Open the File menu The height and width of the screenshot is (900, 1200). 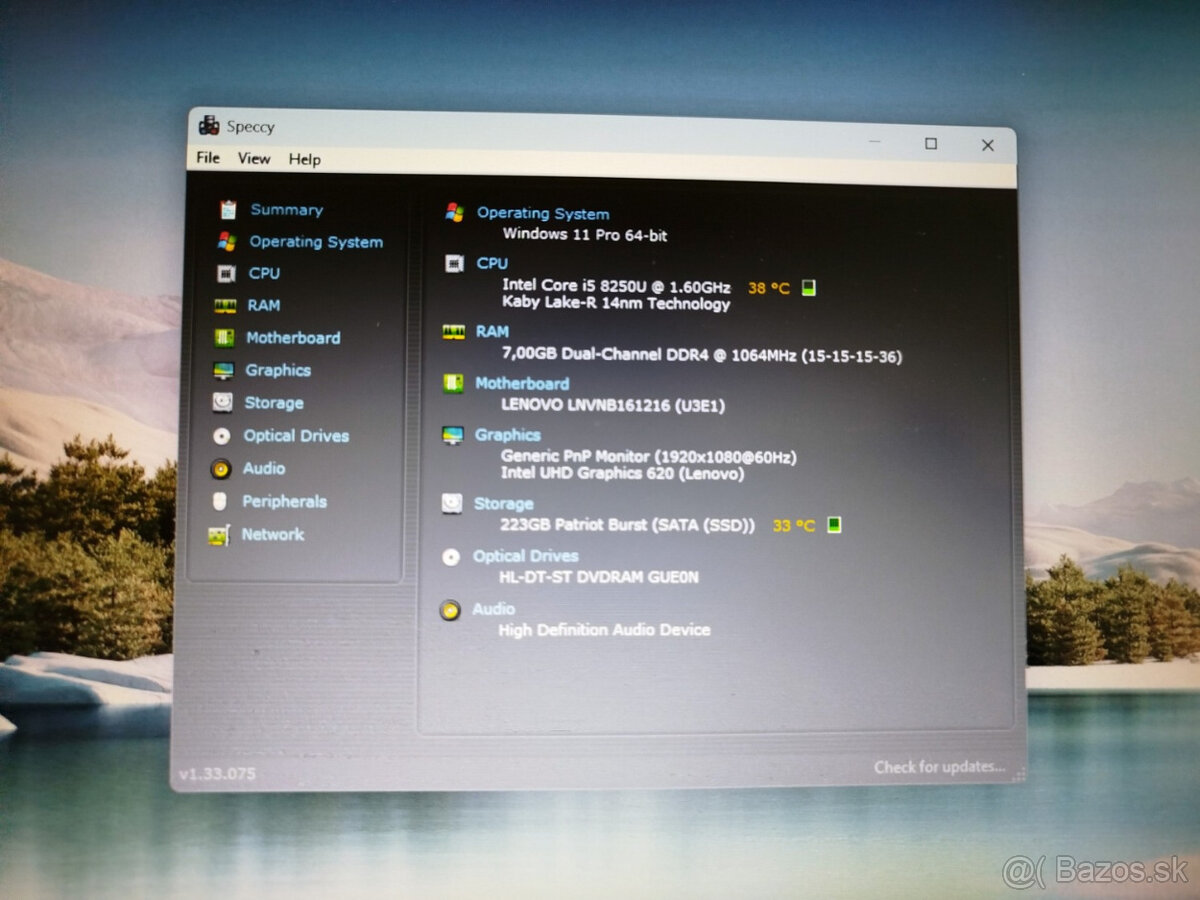[x=207, y=159]
